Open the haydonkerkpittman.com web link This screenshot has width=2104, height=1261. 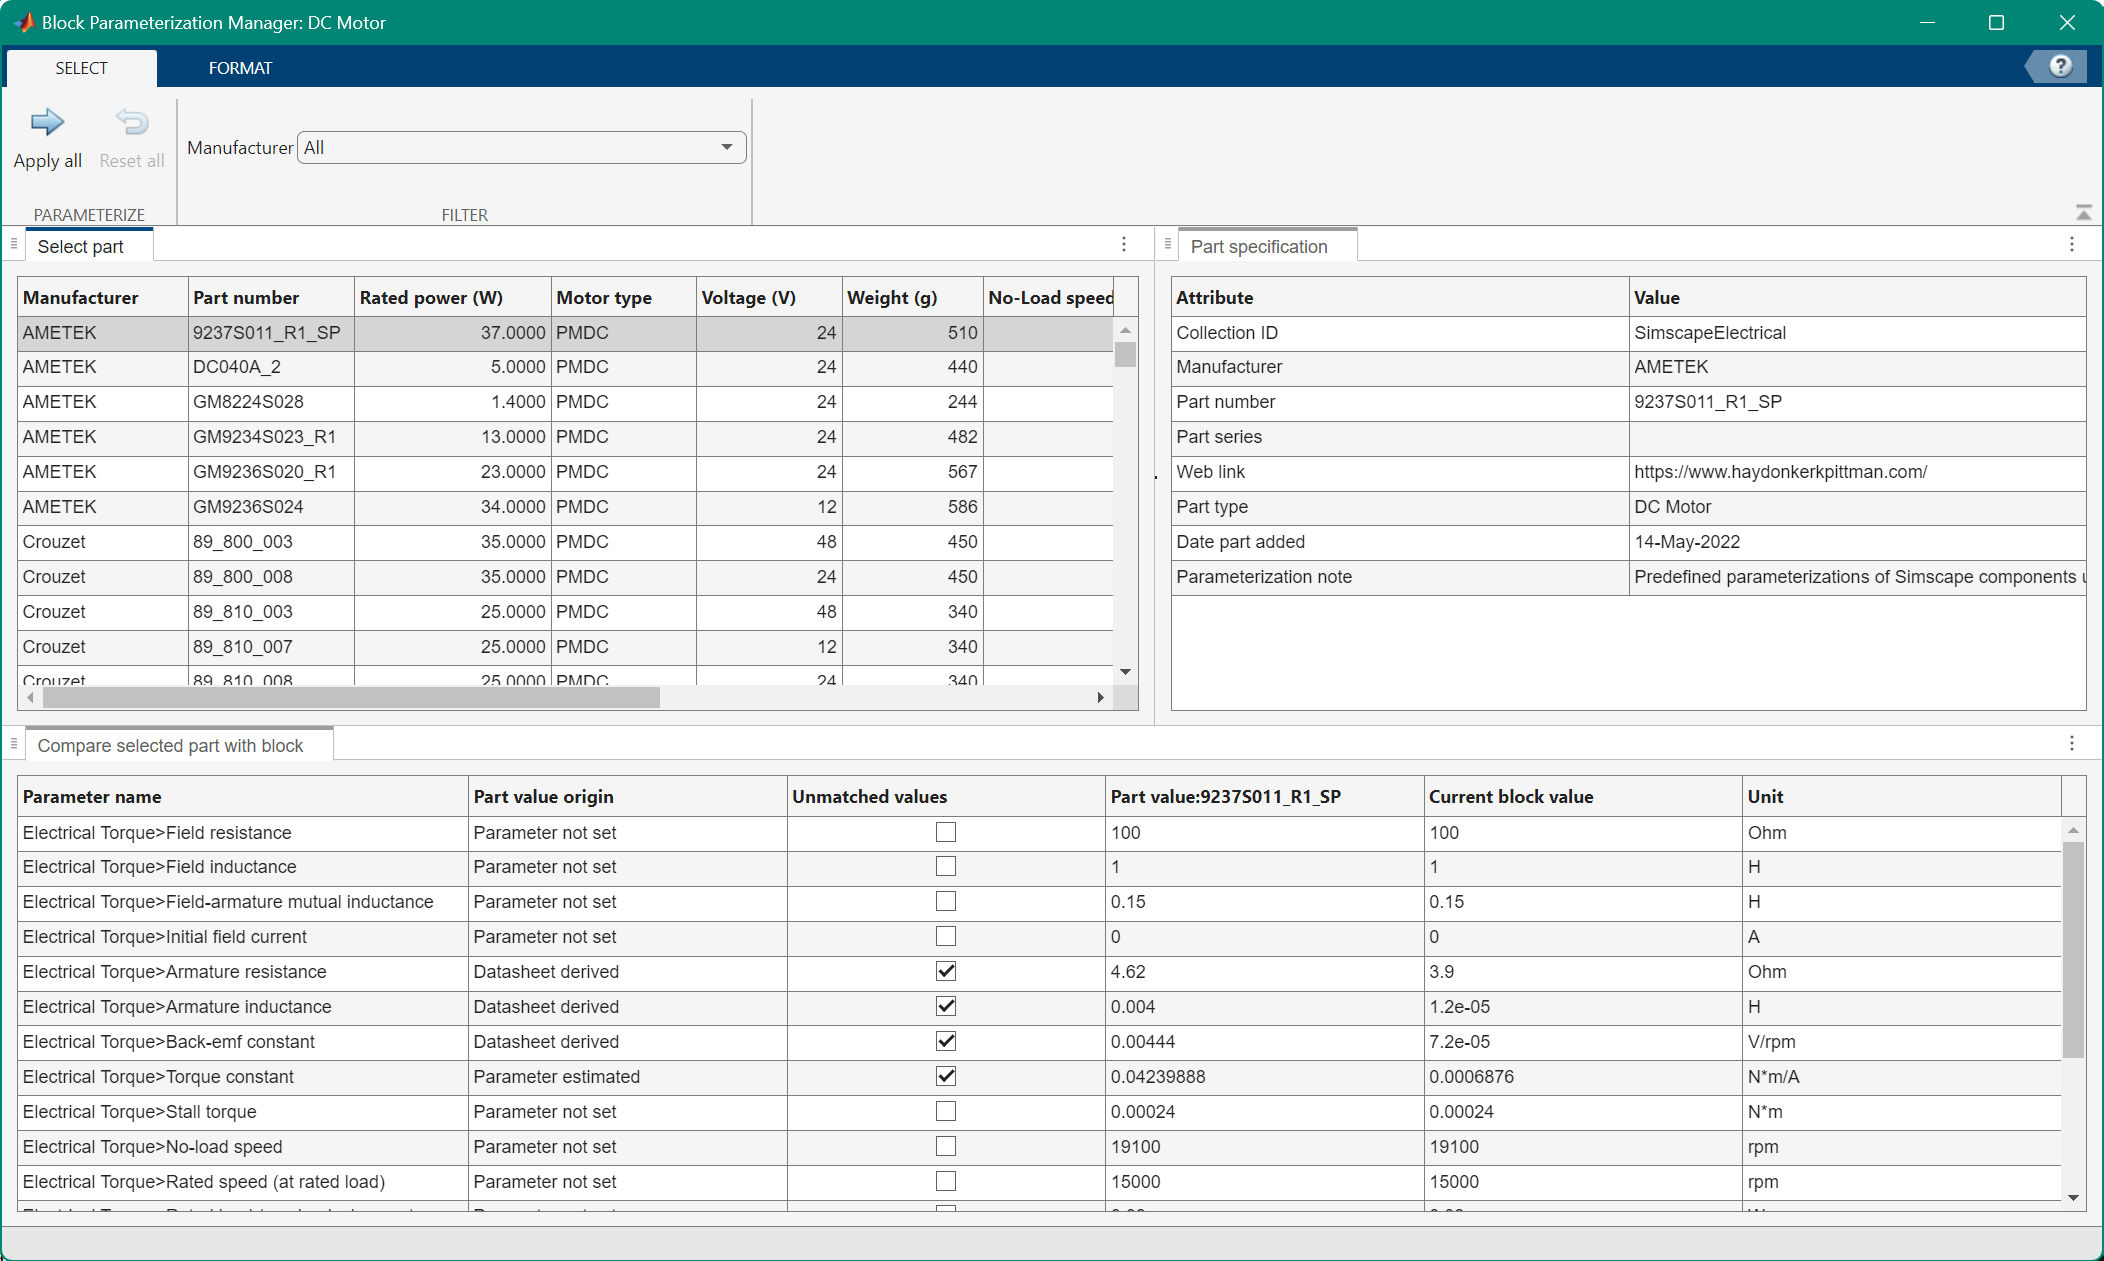1780,471
